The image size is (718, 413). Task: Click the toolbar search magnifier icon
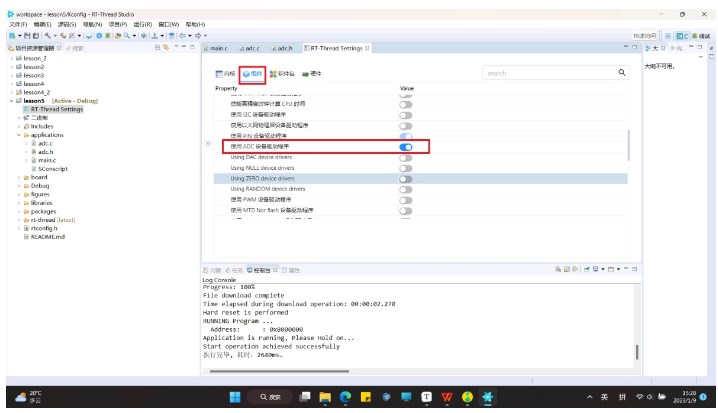tap(126, 36)
